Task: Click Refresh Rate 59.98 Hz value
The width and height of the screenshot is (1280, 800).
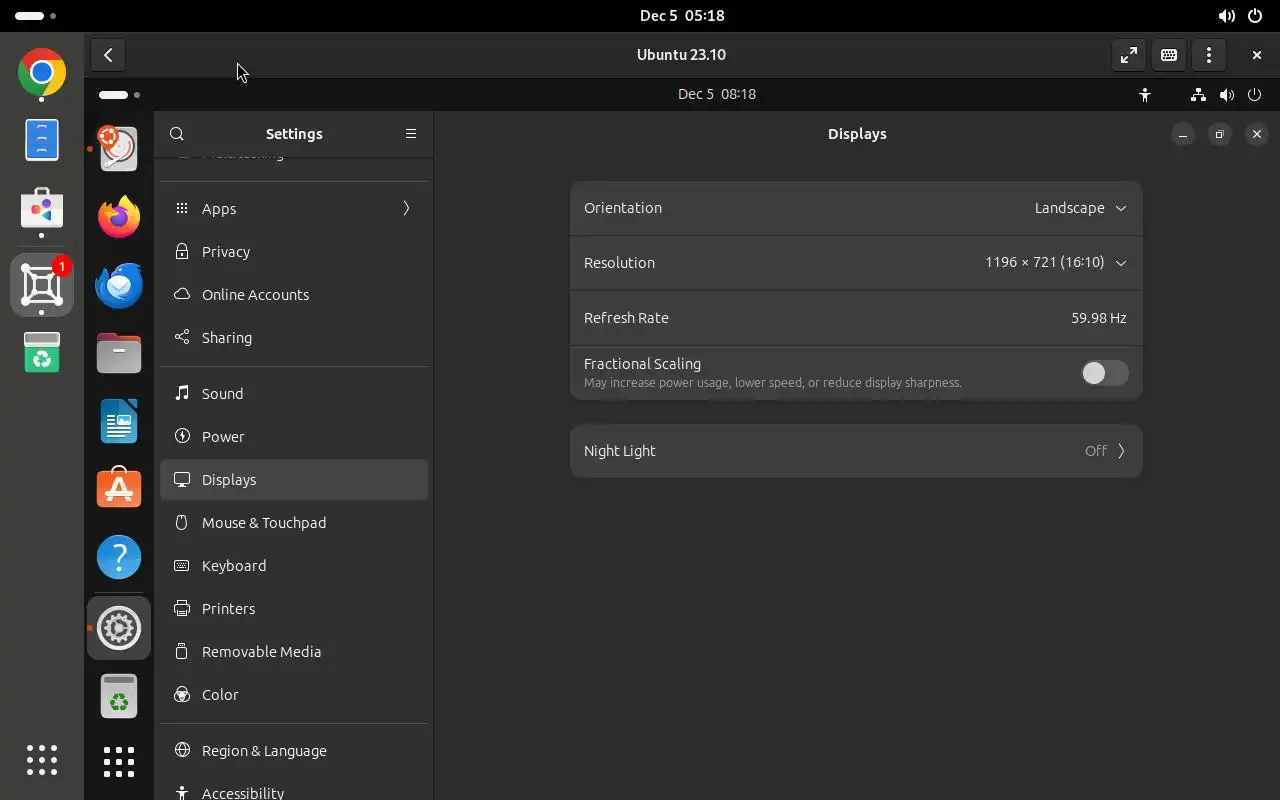Action: coord(1099,318)
